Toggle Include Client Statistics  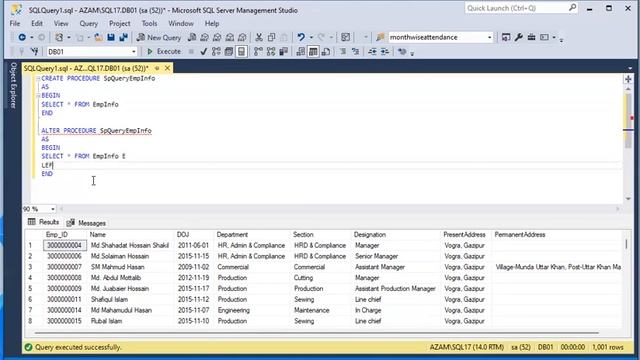point(283,52)
